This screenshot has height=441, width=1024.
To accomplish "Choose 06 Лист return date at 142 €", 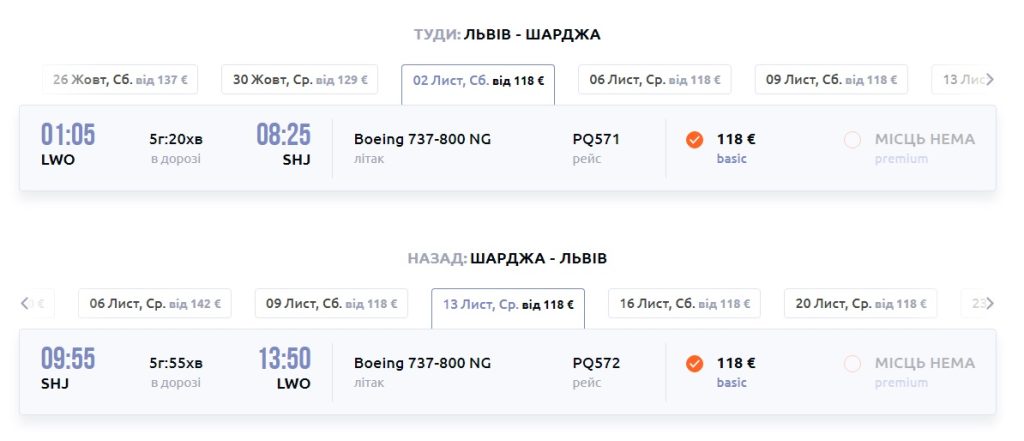I will click(x=155, y=304).
